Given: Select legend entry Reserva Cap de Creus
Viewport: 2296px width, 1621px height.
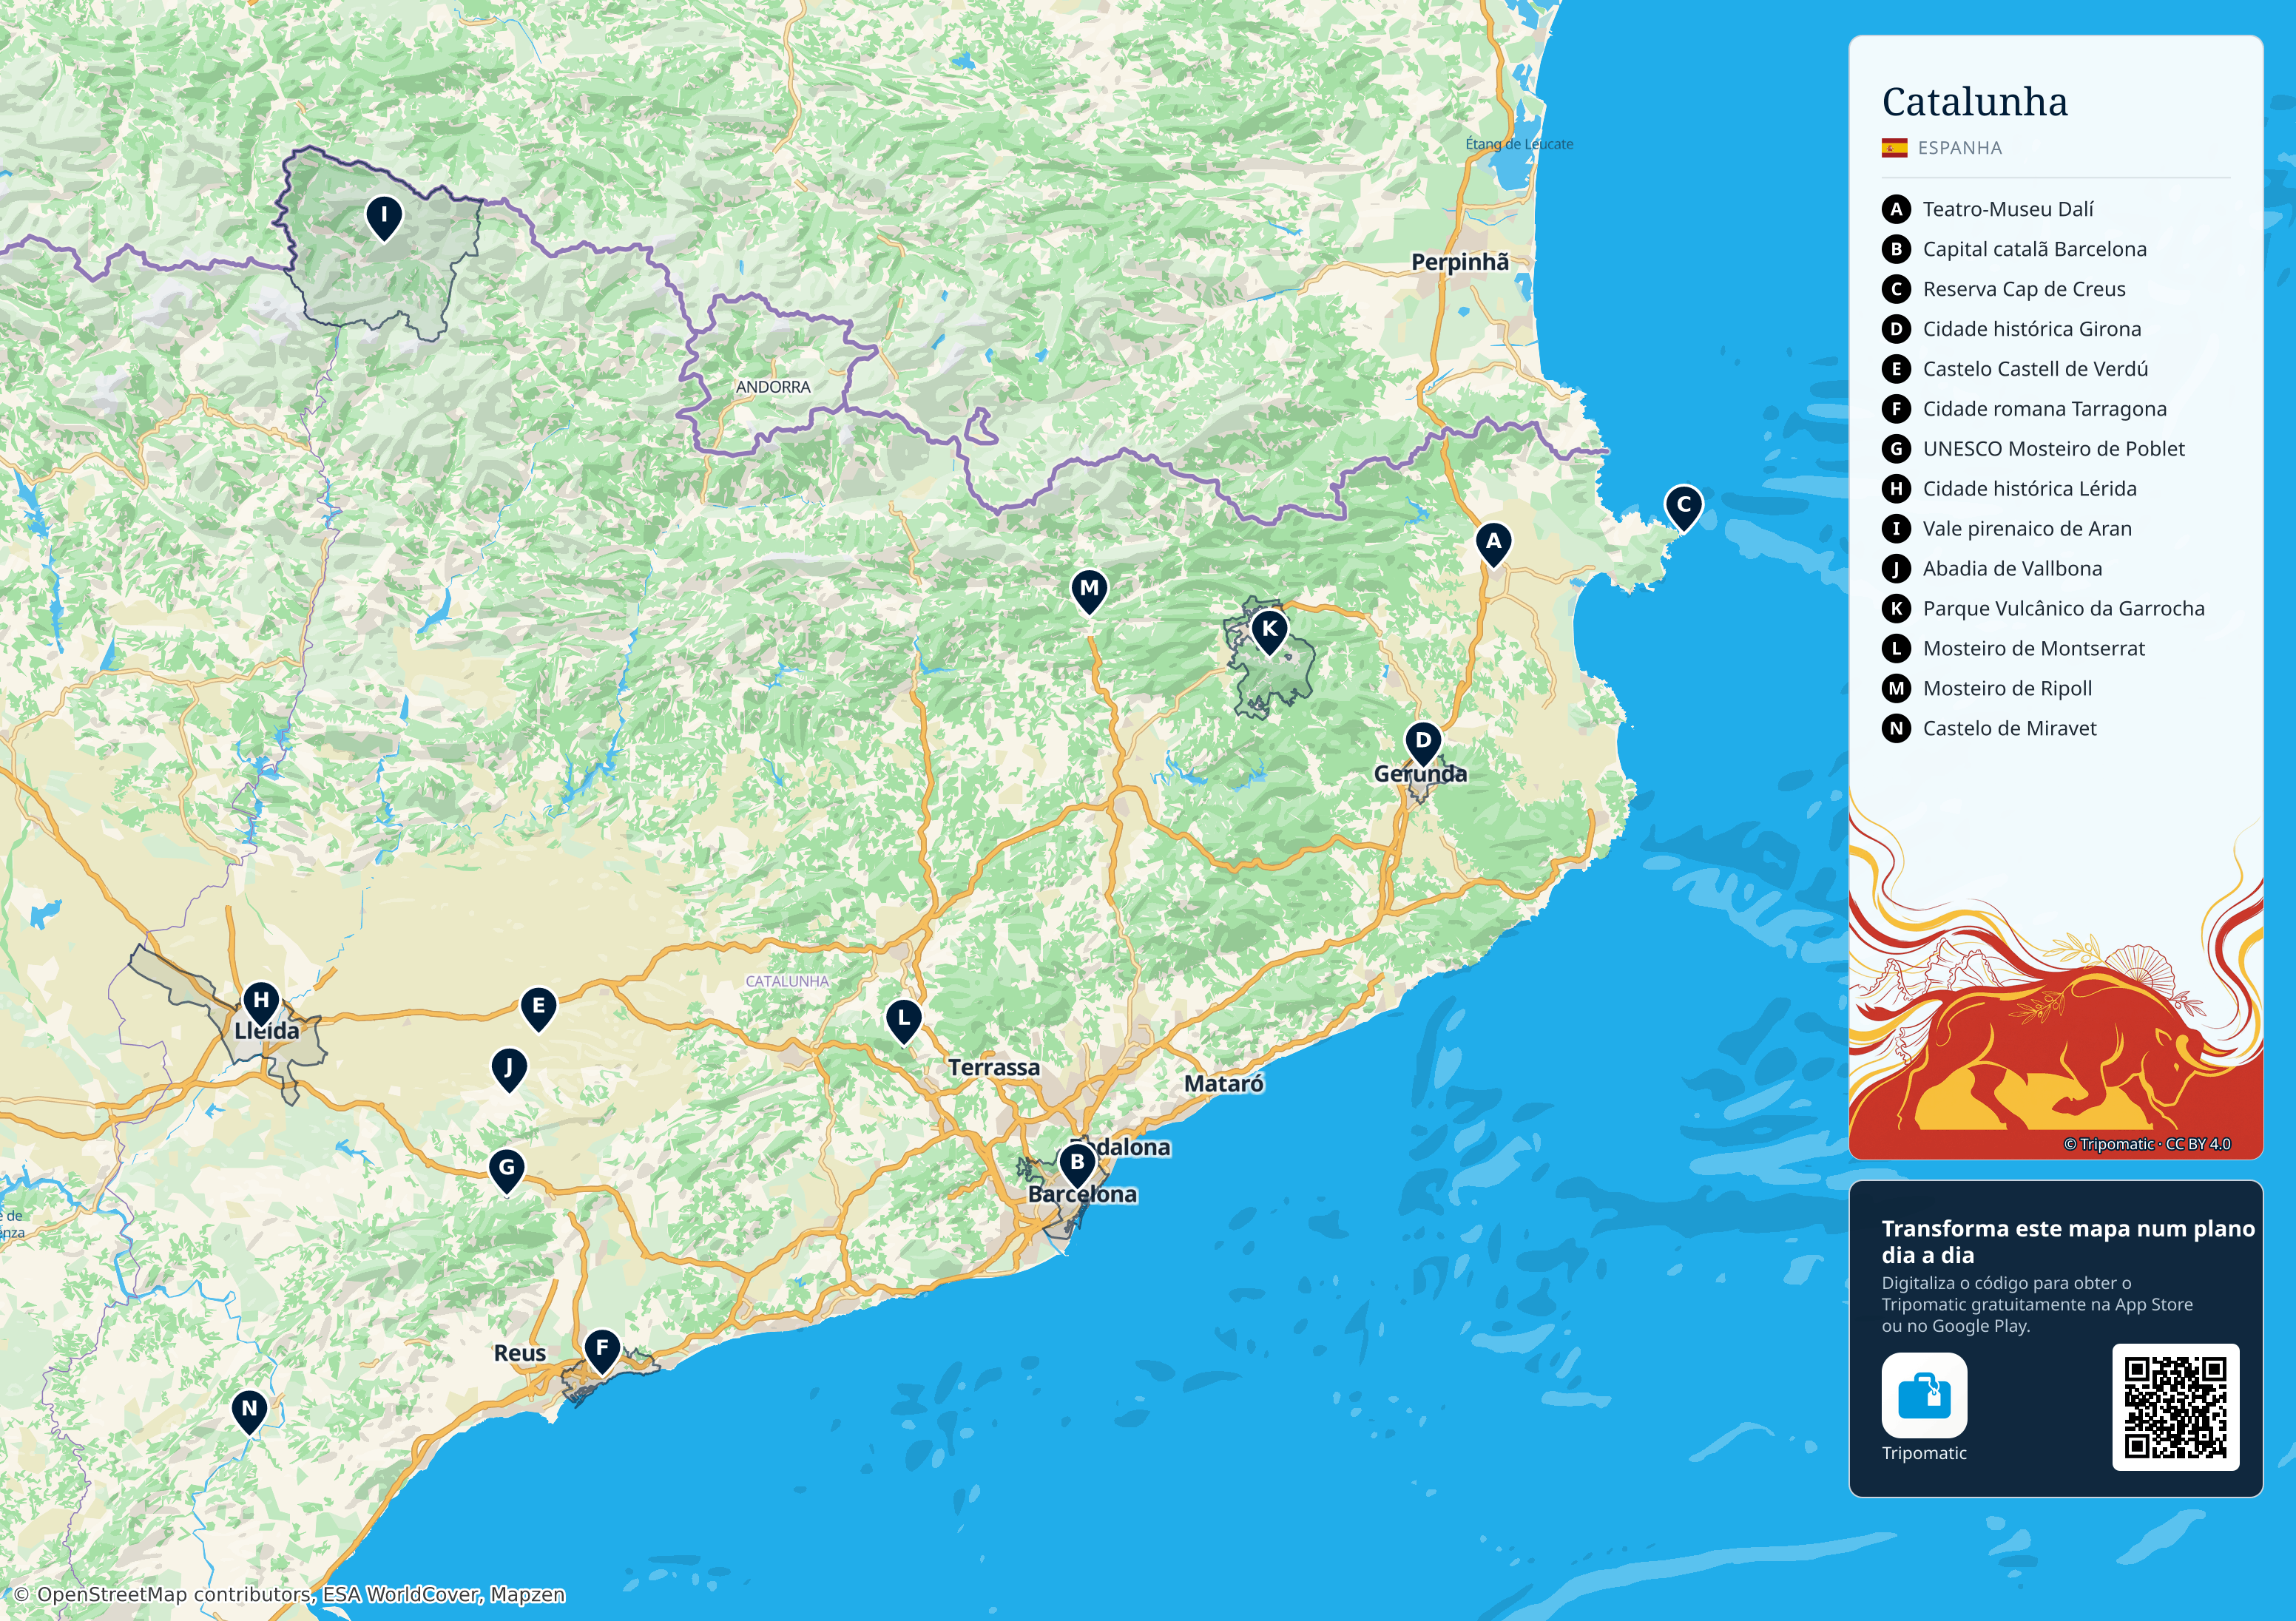Looking at the screenshot, I should [2024, 289].
